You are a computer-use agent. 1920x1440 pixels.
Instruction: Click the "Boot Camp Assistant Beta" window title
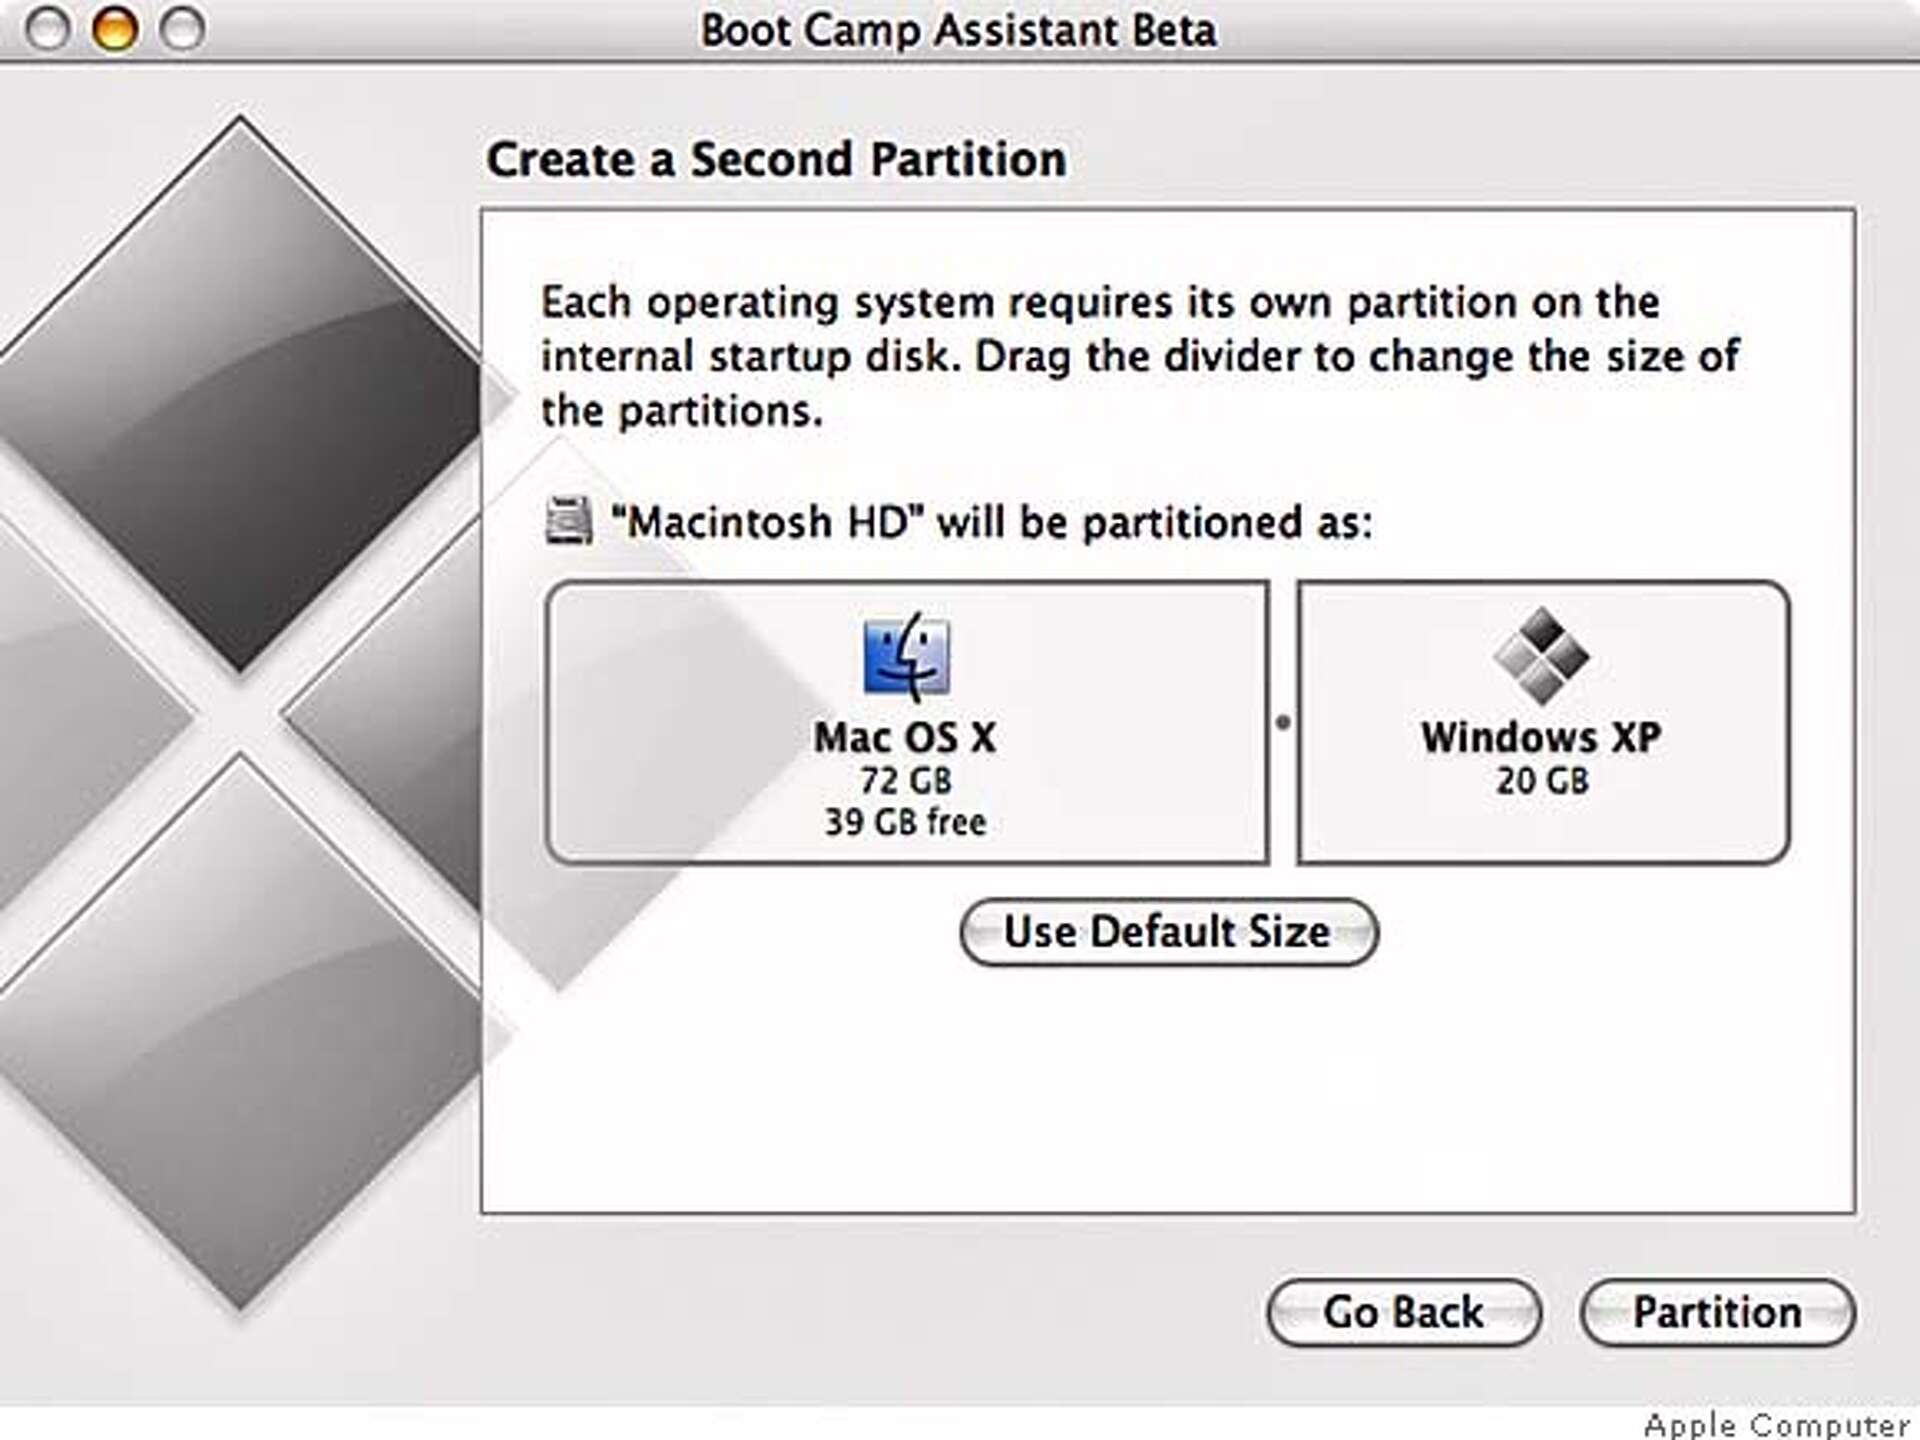point(958,30)
